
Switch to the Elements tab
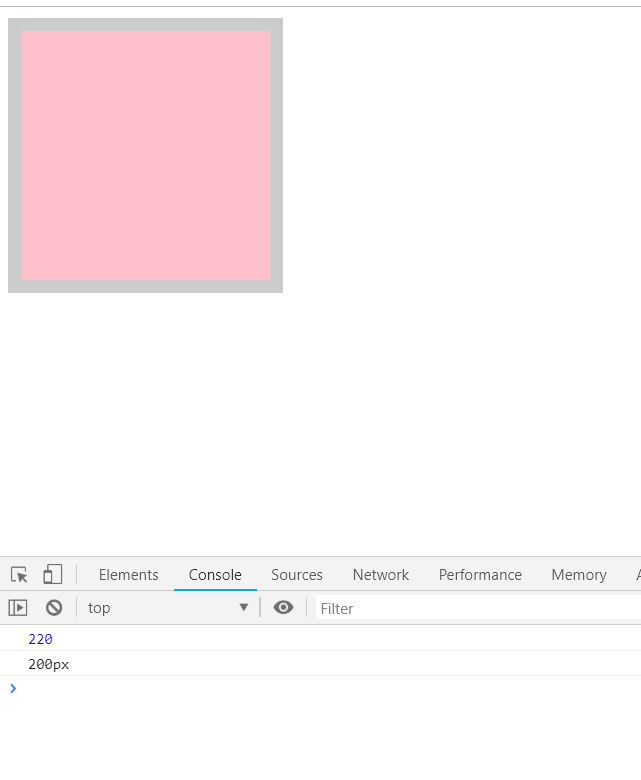[x=128, y=575]
